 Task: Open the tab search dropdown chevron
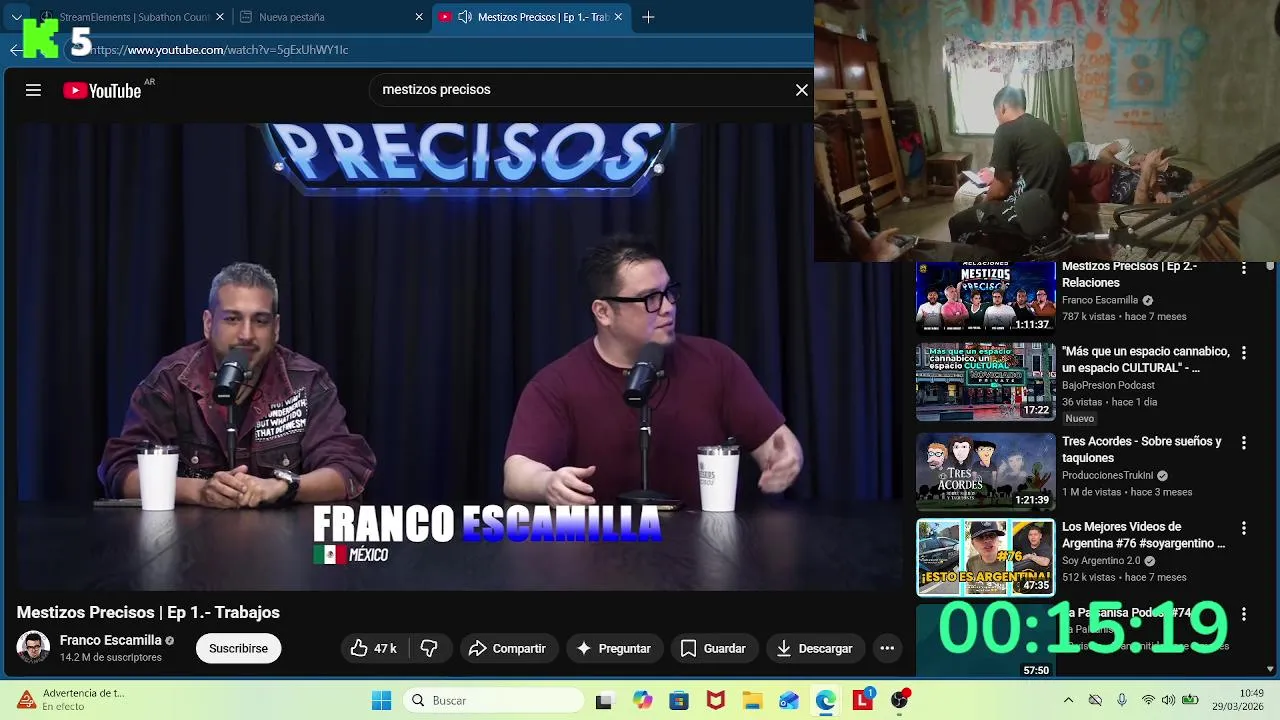tap(16, 17)
